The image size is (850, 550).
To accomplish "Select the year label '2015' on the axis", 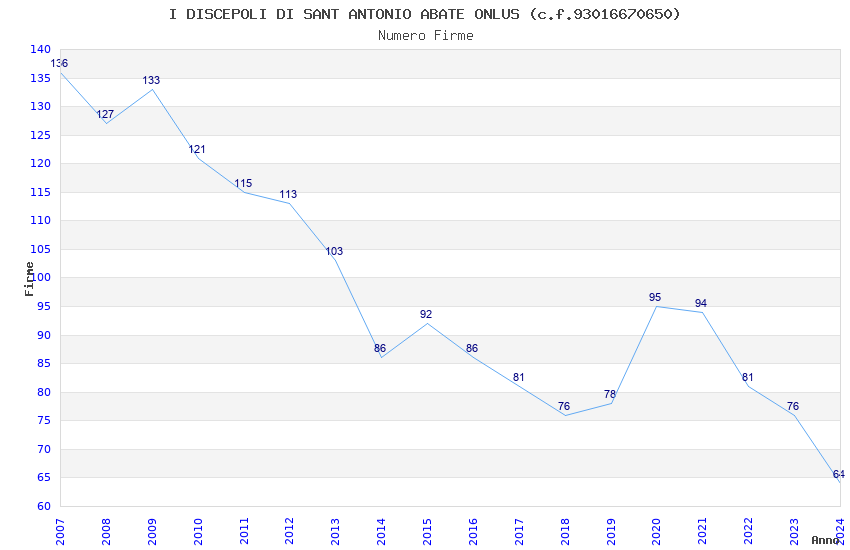I will [427, 532].
